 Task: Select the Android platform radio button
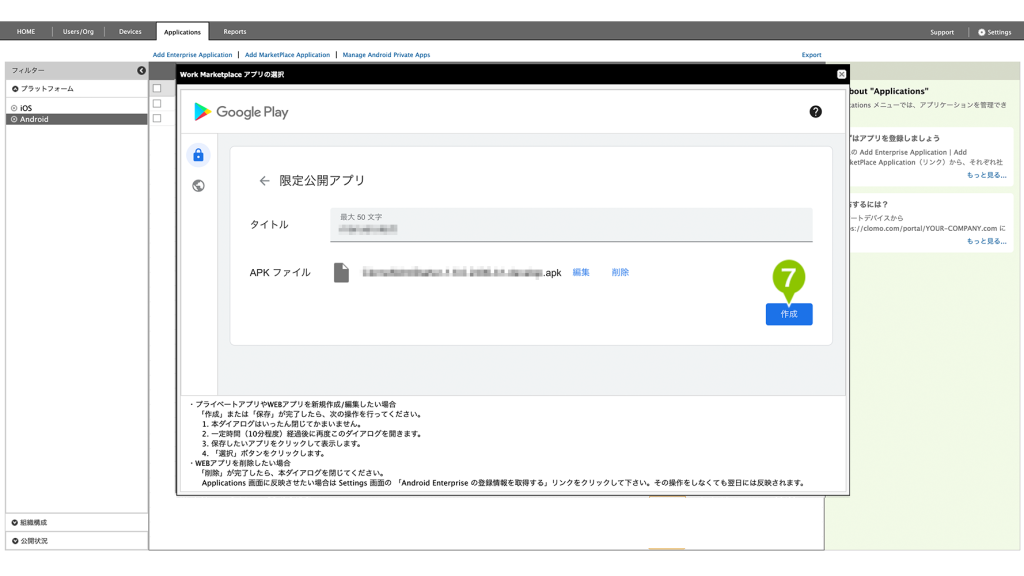click(x=14, y=120)
